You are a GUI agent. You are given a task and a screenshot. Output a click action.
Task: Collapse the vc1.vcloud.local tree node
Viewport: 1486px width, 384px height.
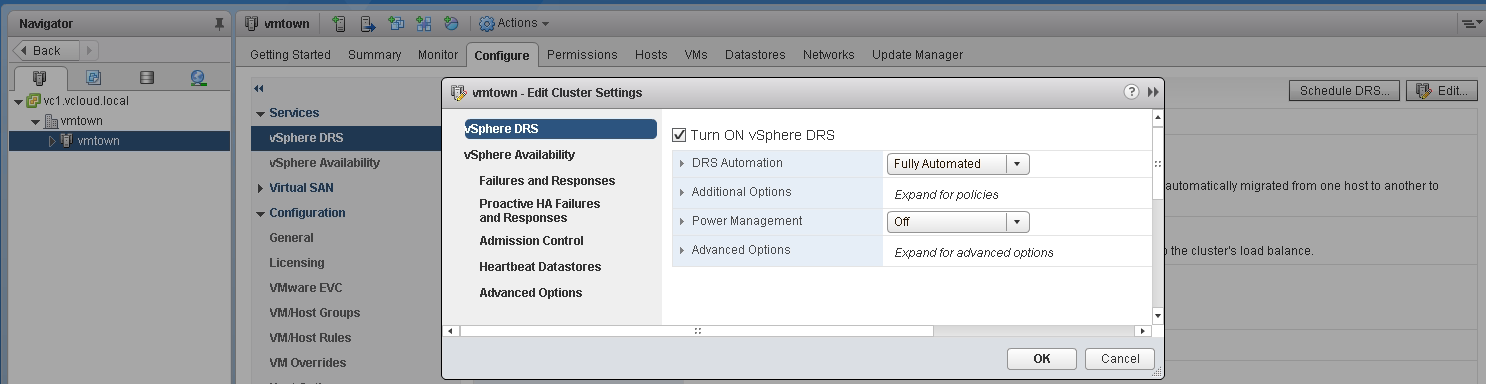19,101
